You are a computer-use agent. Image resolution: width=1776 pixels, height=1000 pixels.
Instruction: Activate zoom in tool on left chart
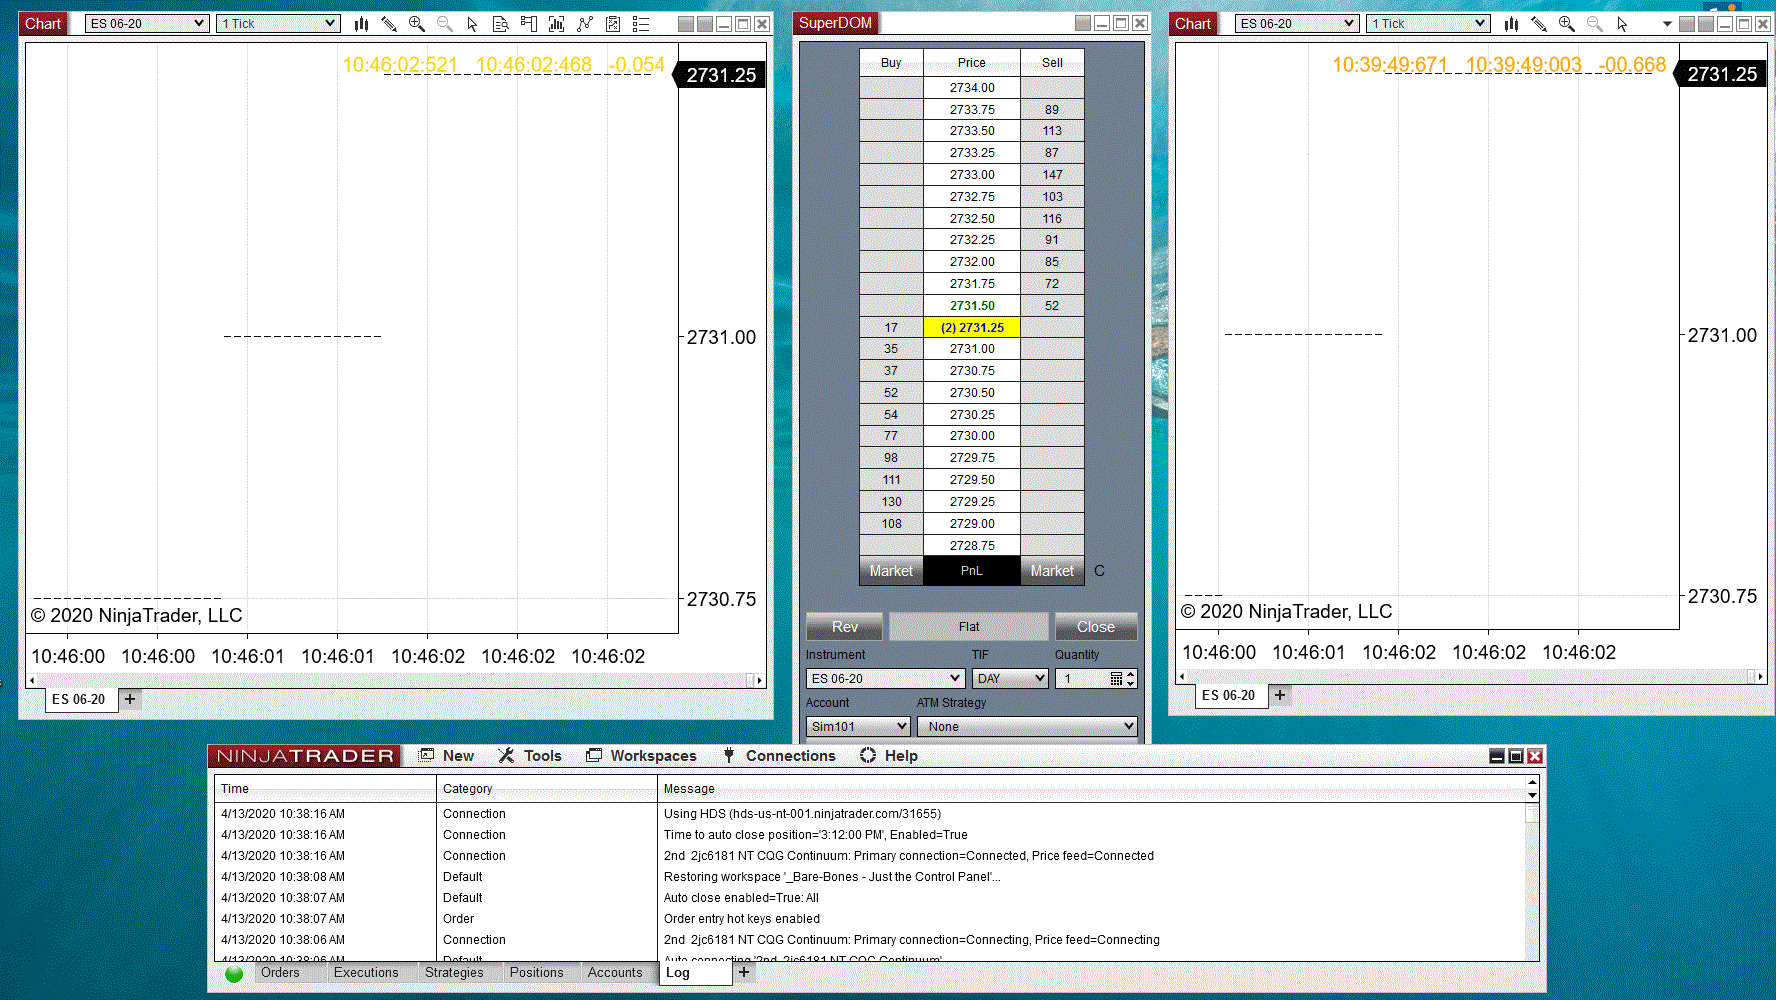pos(417,24)
